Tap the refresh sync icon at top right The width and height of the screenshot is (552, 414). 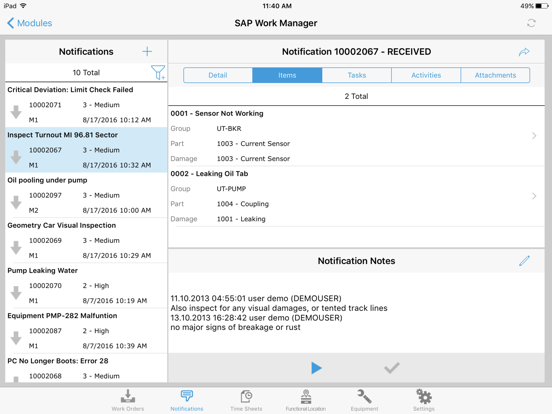point(531,23)
